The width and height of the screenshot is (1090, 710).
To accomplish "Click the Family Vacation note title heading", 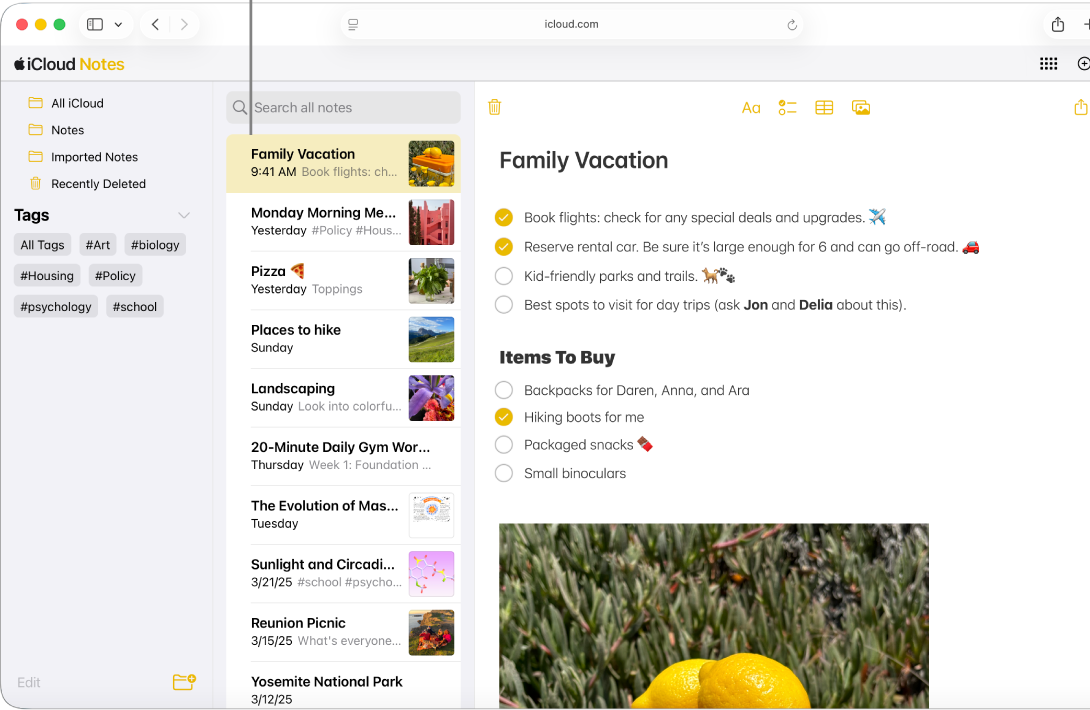I will click(x=584, y=161).
